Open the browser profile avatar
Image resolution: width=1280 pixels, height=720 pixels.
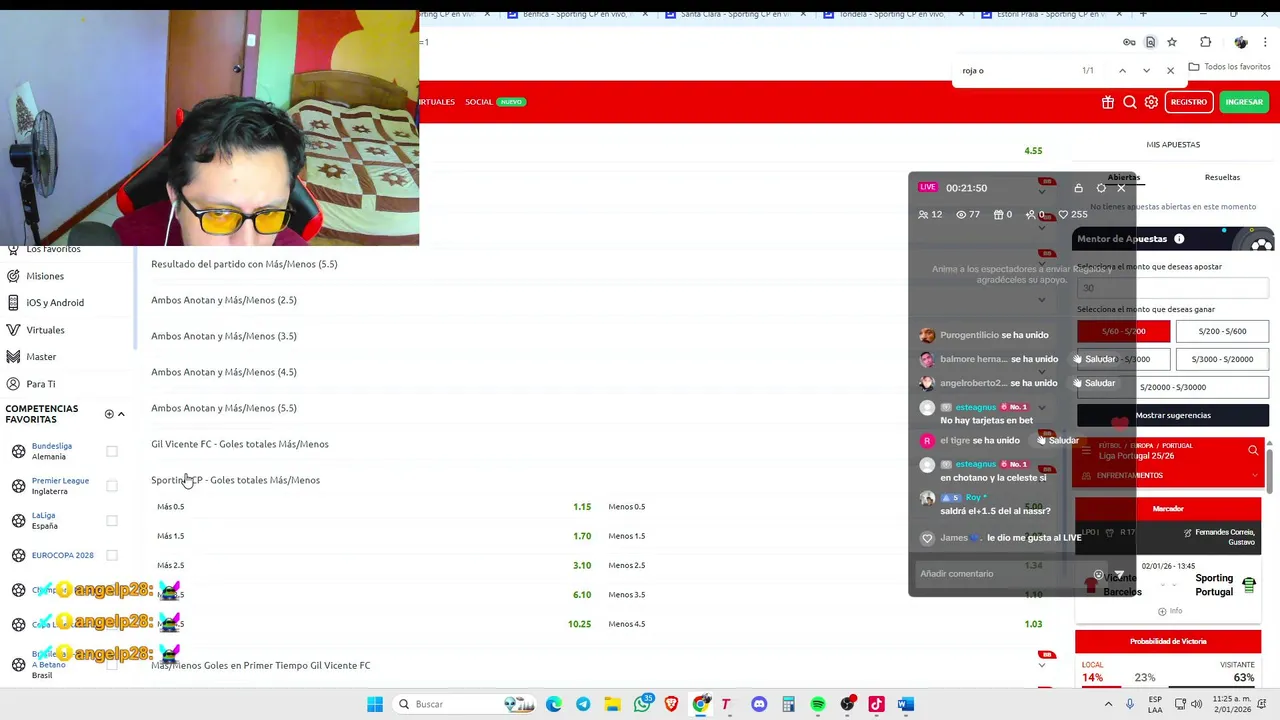click(x=1241, y=42)
